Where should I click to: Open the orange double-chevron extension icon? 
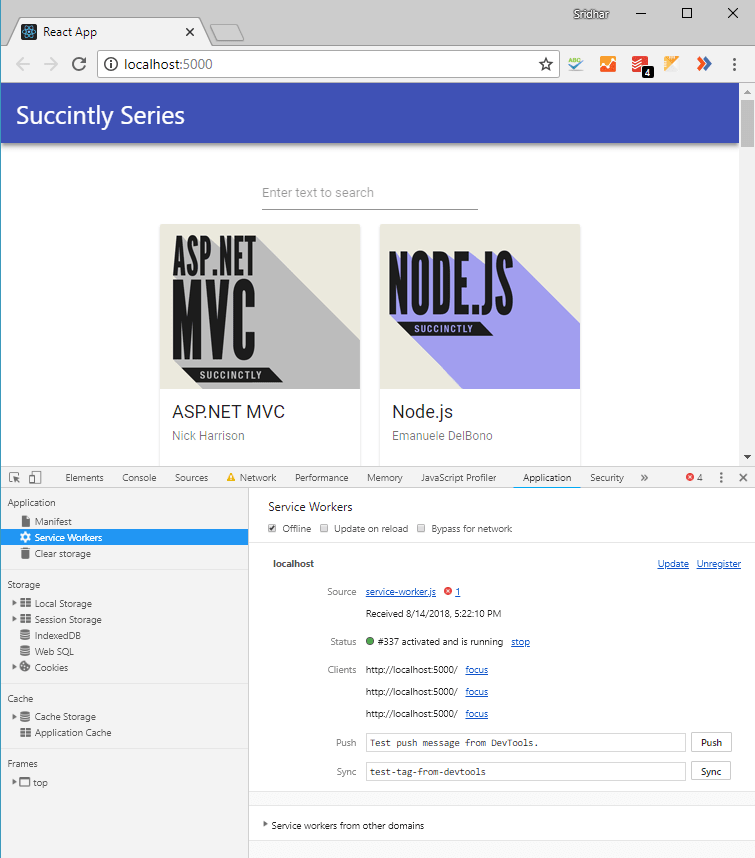click(x=704, y=64)
